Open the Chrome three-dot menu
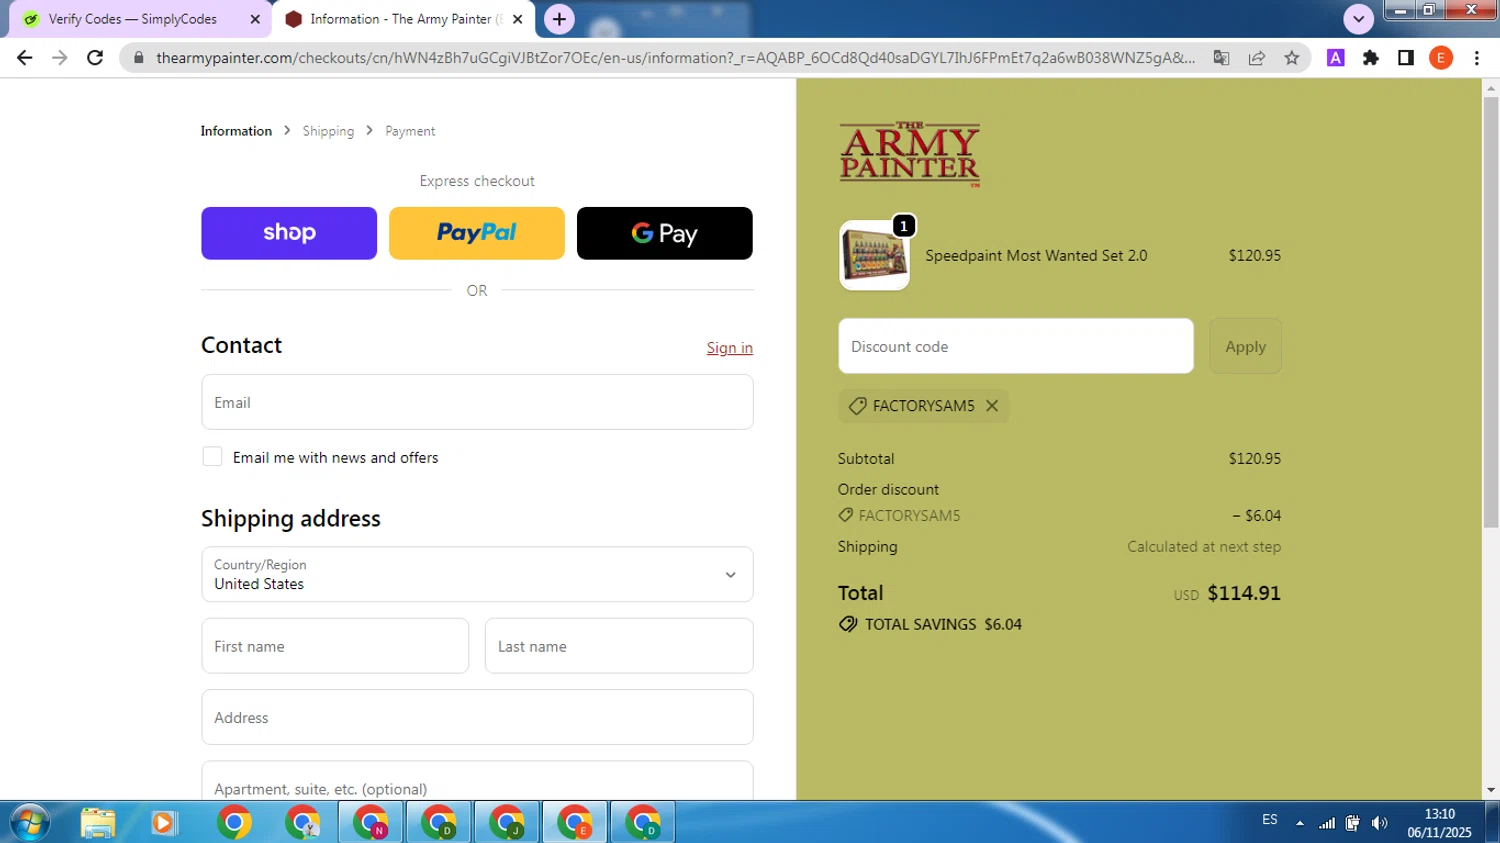This screenshot has height=843, width=1500. click(1477, 58)
